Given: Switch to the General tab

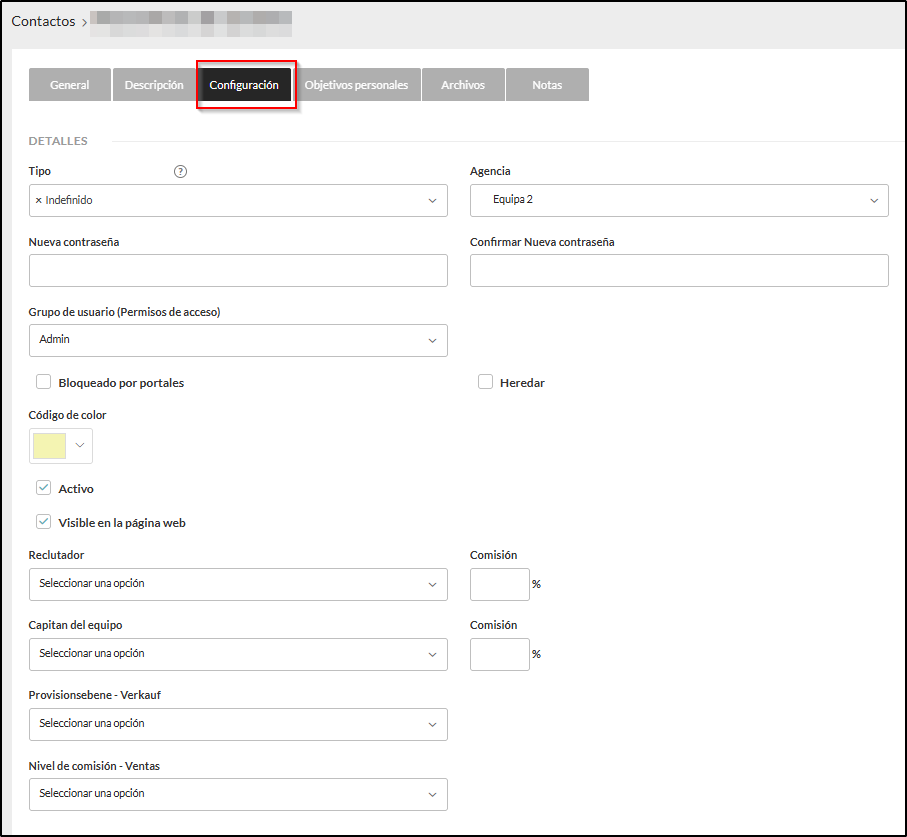Looking at the screenshot, I should (x=70, y=85).
